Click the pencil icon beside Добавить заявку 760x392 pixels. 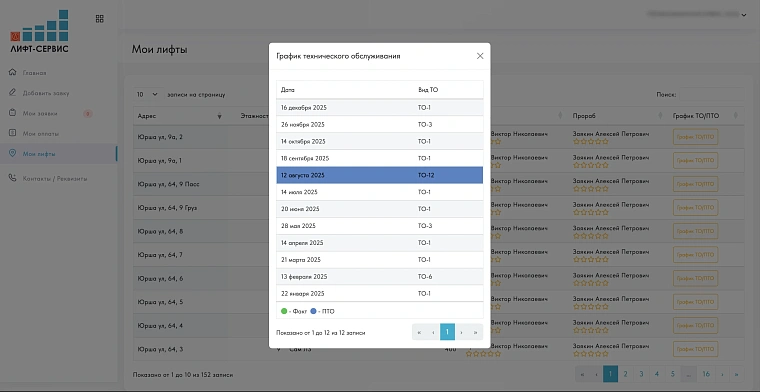(13, 93)
